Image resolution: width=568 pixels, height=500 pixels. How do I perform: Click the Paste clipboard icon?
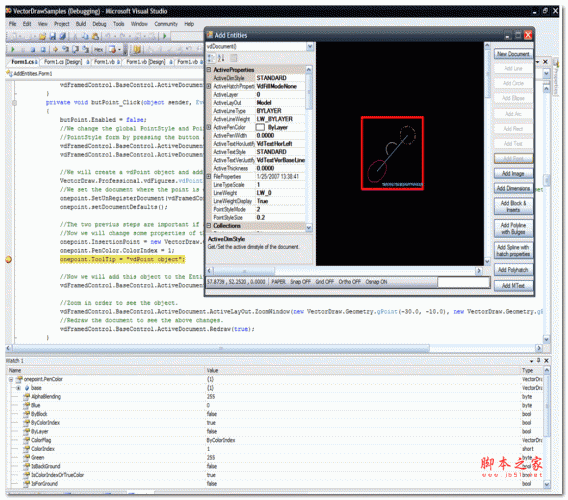[95, 36]
